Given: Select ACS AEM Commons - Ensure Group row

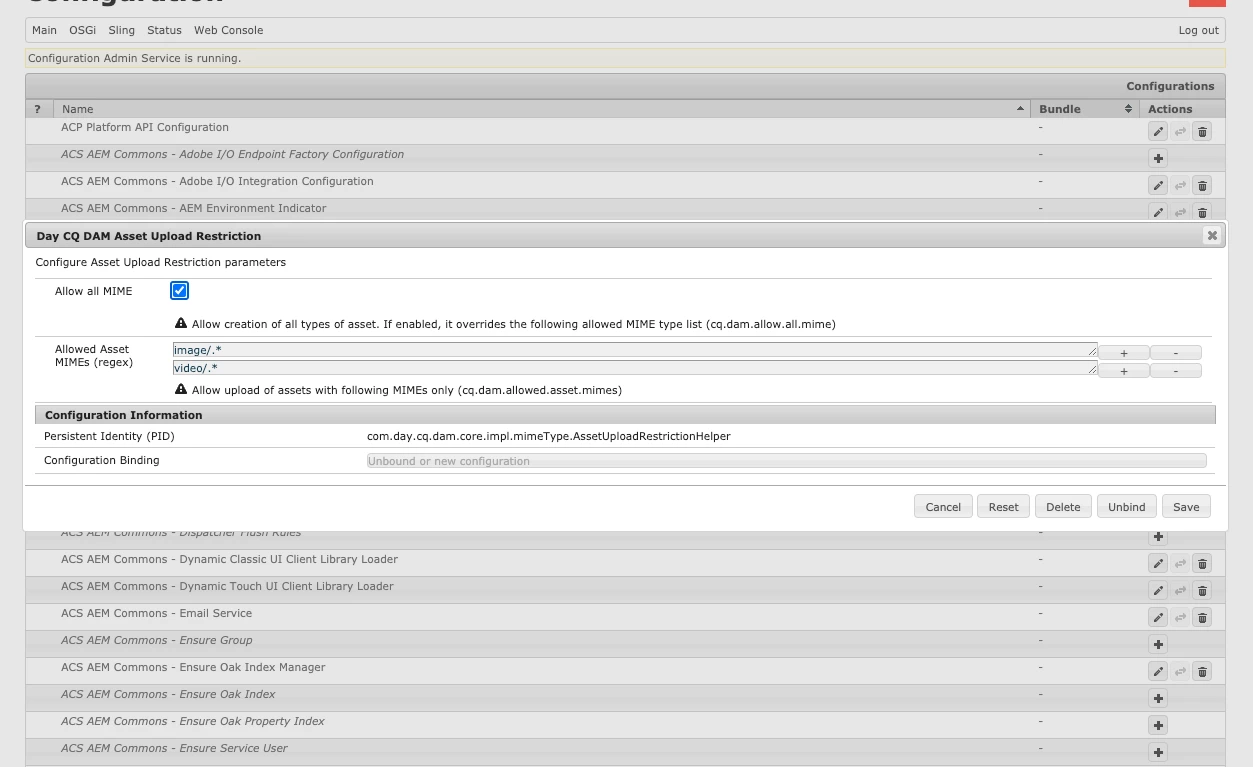Looking at the screenshot, I should [x=156, y=640].
